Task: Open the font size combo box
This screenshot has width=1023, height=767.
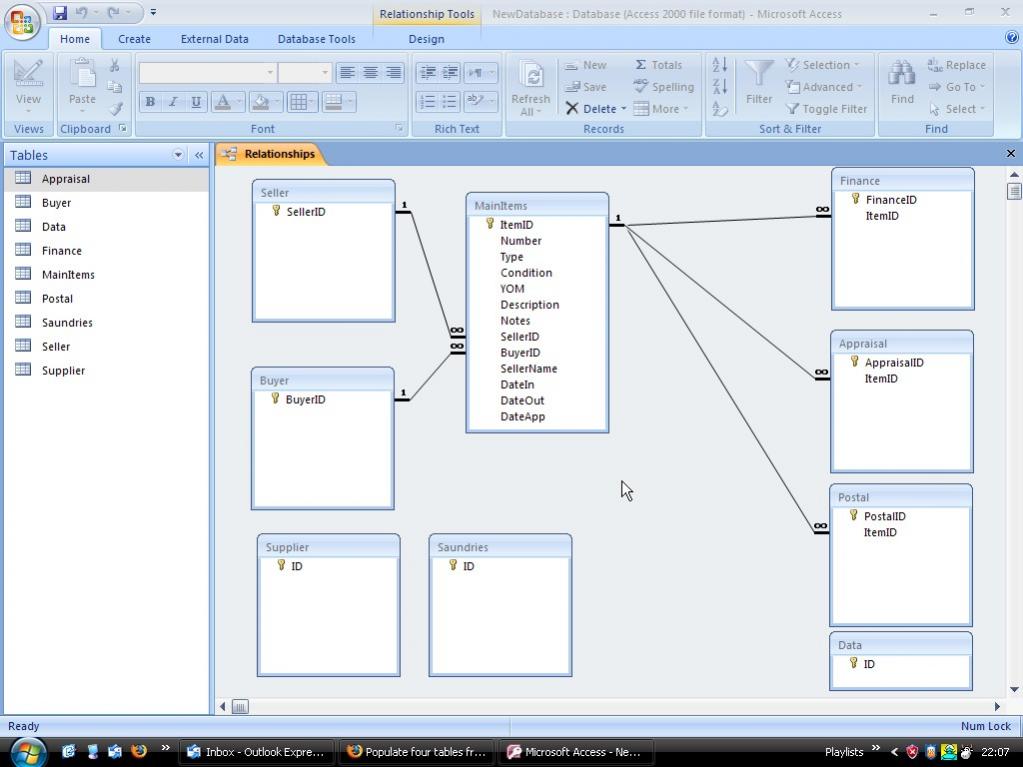Action: 305,72
